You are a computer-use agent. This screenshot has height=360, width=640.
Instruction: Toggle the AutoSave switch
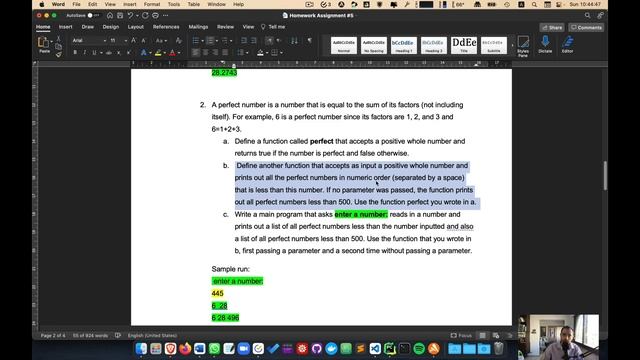[x=92, y=16]
